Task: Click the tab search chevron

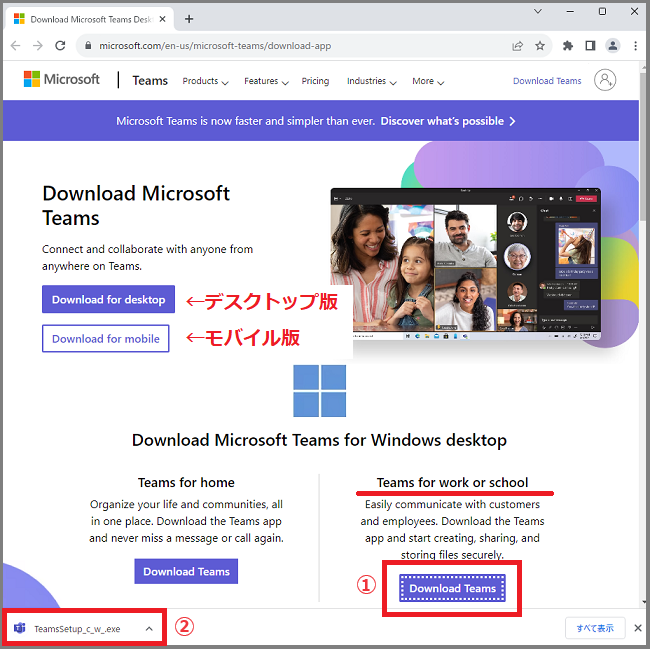Action: pyautogui.click(x=538, y=11)
